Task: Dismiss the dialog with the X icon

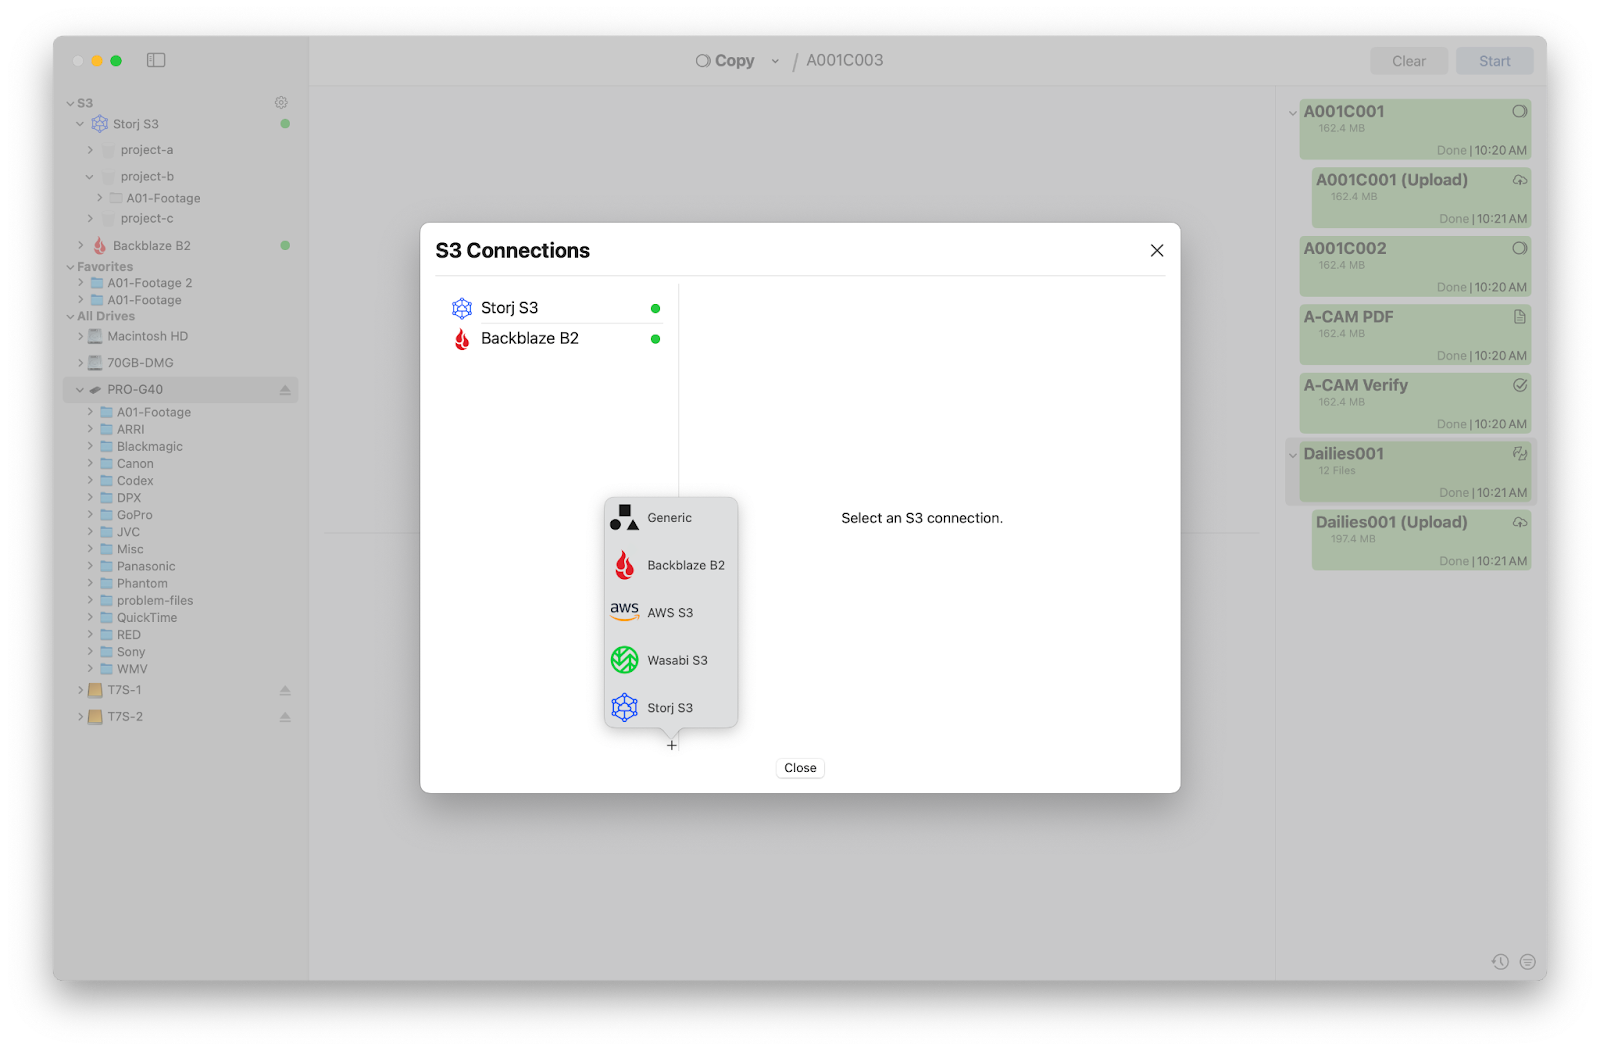Action: pyautogui.click(x=1157, y=251)
